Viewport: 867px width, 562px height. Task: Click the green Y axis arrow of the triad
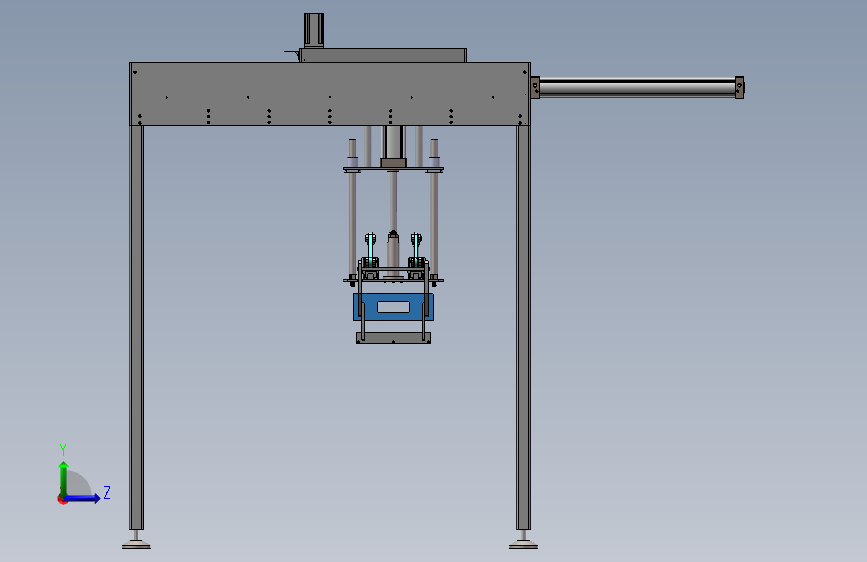[x=64, y=479]
